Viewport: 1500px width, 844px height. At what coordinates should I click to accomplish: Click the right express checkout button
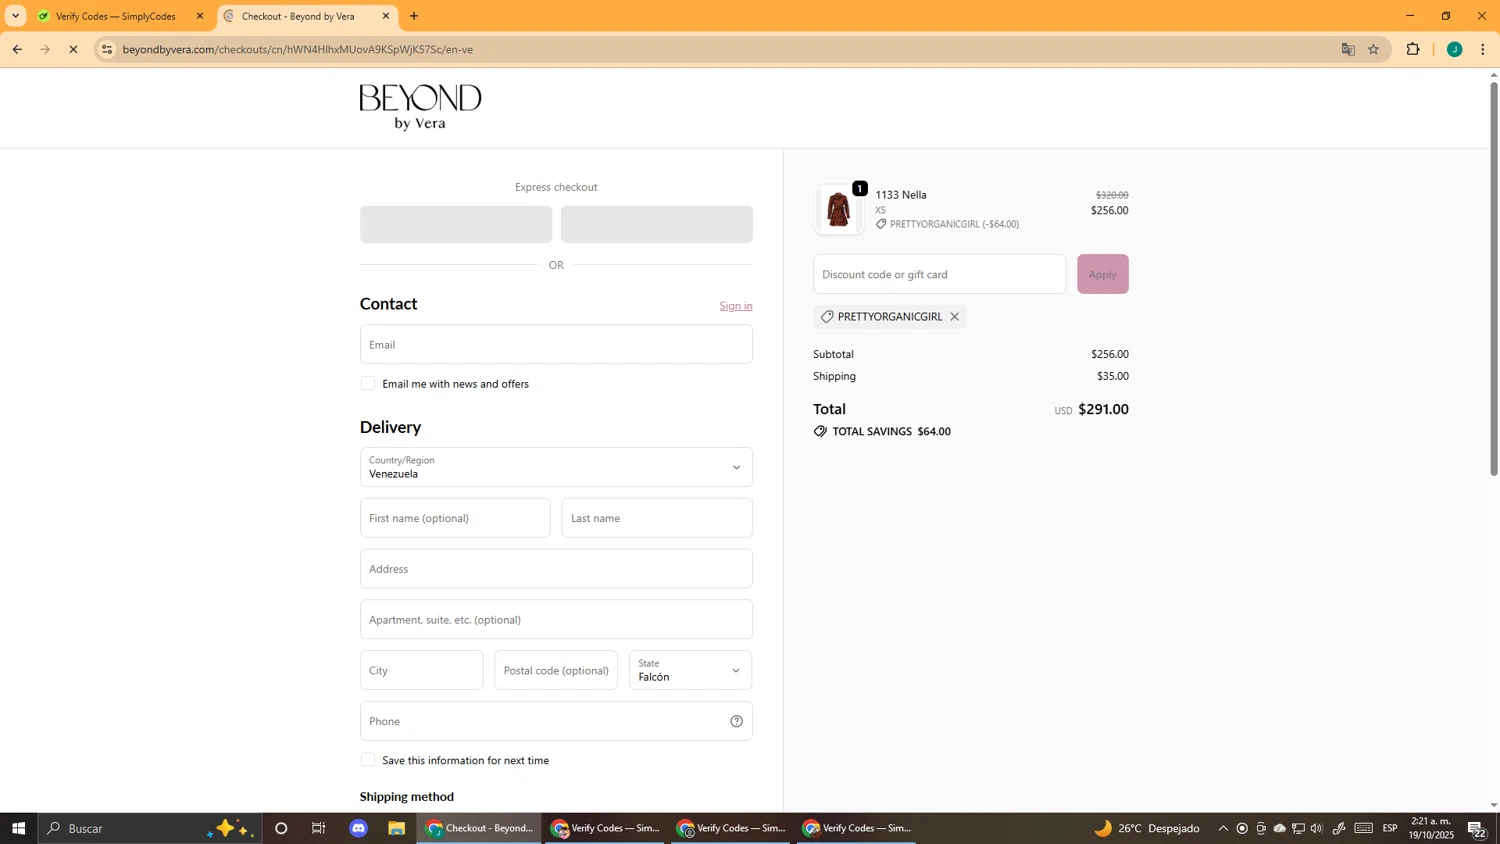click(x=657, y=224)
